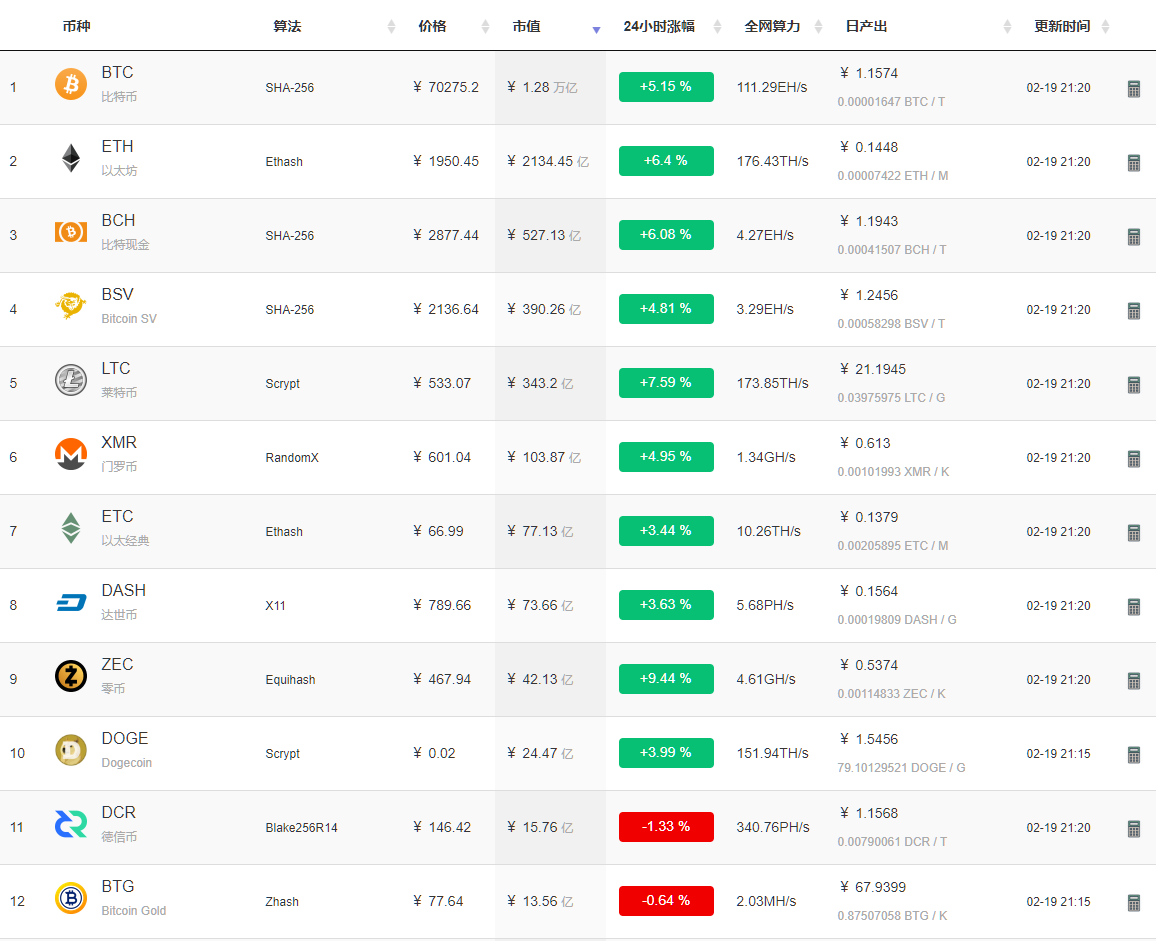The height and width of the screenshot is (941, 1173).
Task: Click the 24小时涨幅 header label
Action: pos(659,26)
